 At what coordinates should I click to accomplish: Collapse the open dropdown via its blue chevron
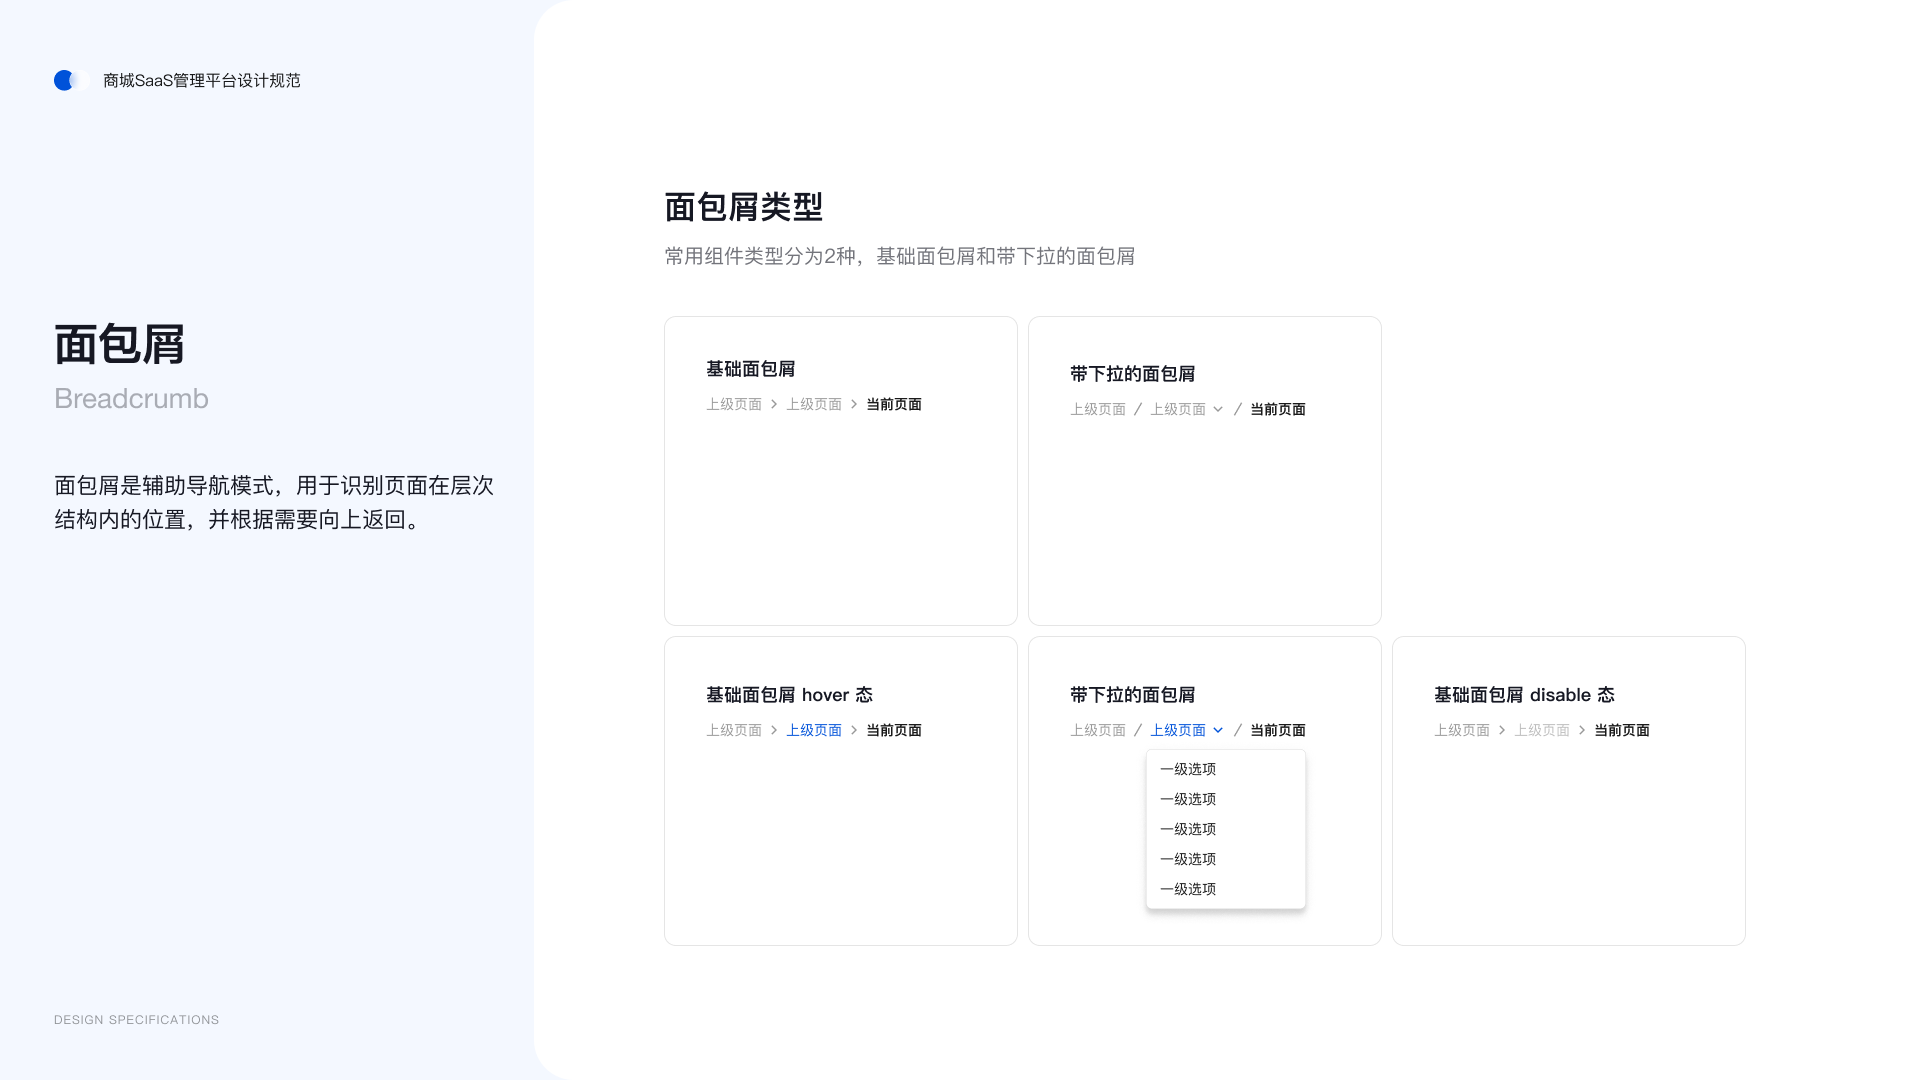1218,730
